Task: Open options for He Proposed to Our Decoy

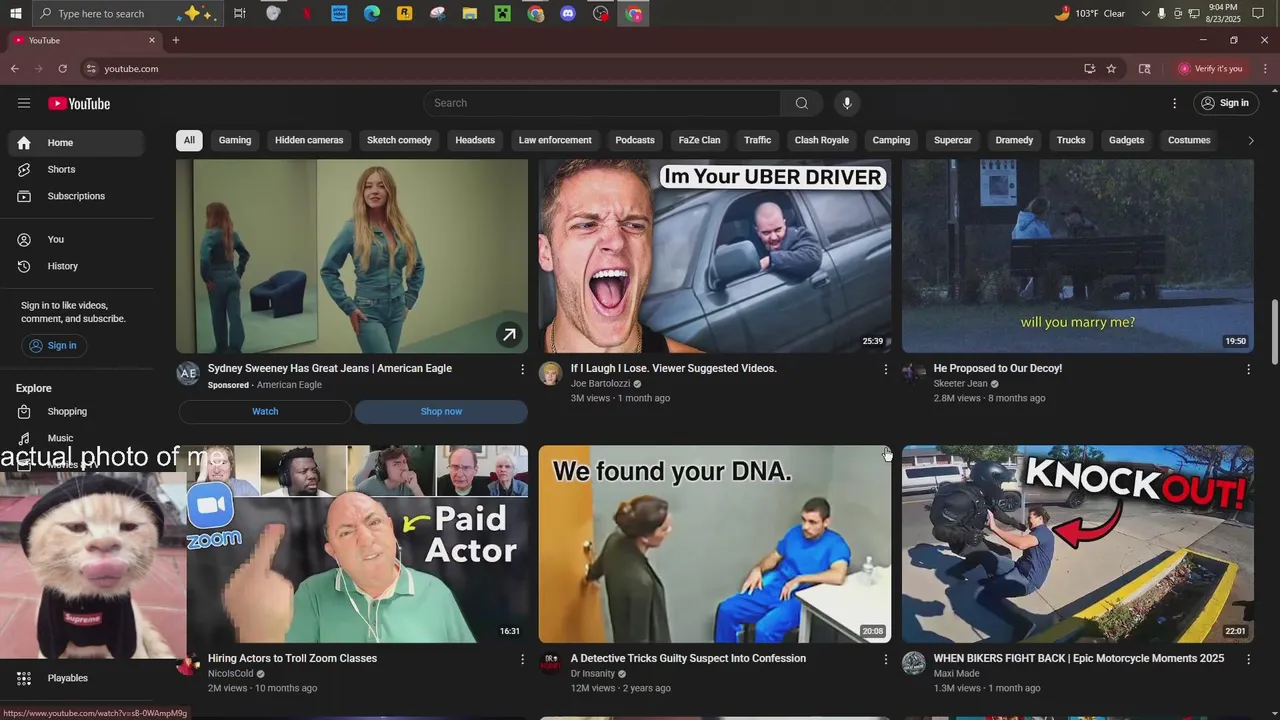Action: pyautogui.click(x=1248, y=369)
